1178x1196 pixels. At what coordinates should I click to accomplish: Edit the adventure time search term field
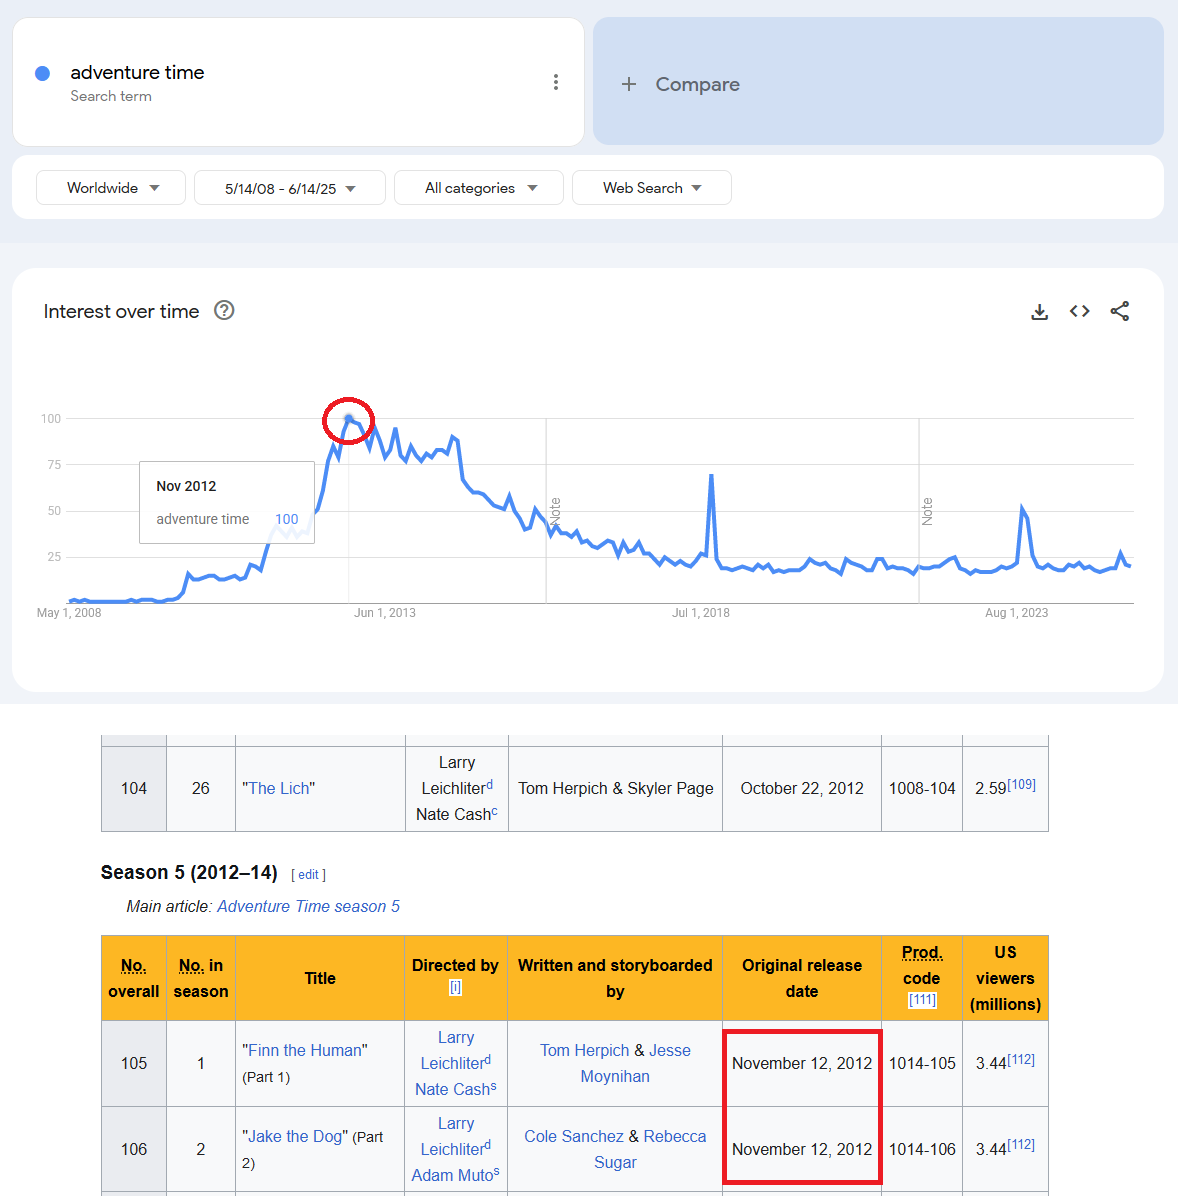[298, 82]
